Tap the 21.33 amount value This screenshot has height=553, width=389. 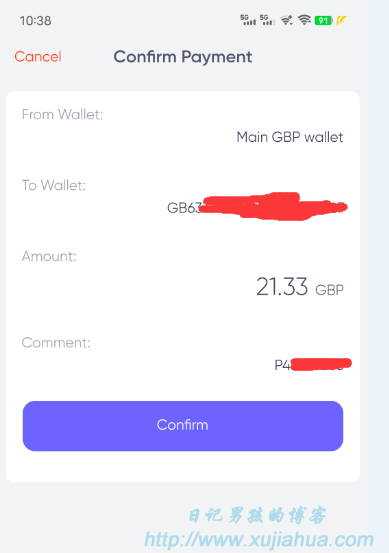click(282, 286)
